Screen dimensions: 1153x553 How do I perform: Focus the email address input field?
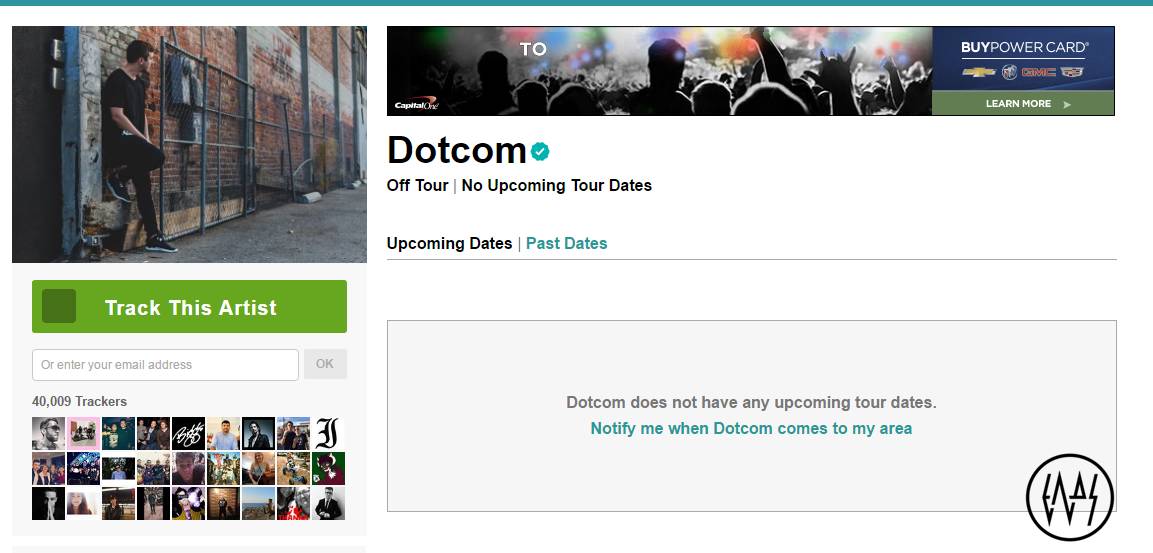[165, 365]
